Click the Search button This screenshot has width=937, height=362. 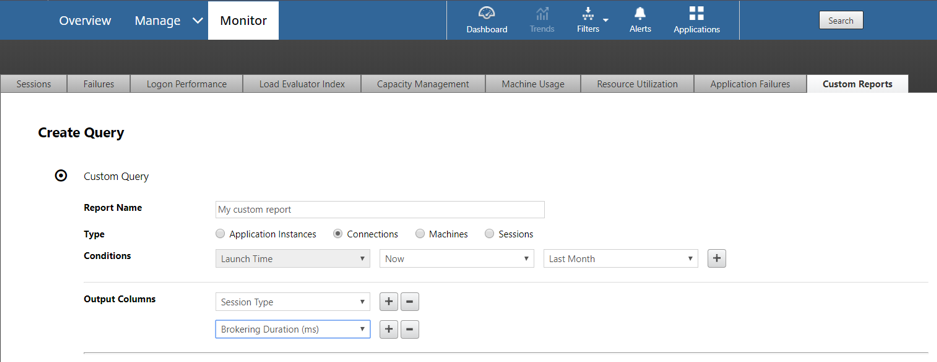841,20
